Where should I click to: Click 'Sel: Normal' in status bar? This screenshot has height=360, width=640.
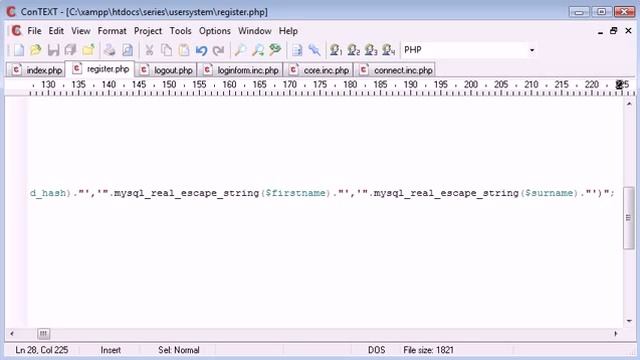179,350
